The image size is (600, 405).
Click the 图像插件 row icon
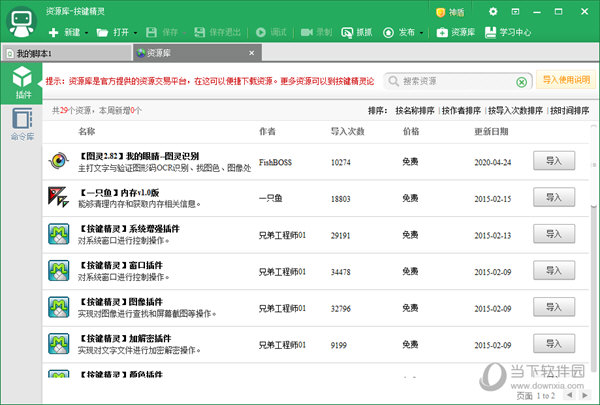coord(59,307)
